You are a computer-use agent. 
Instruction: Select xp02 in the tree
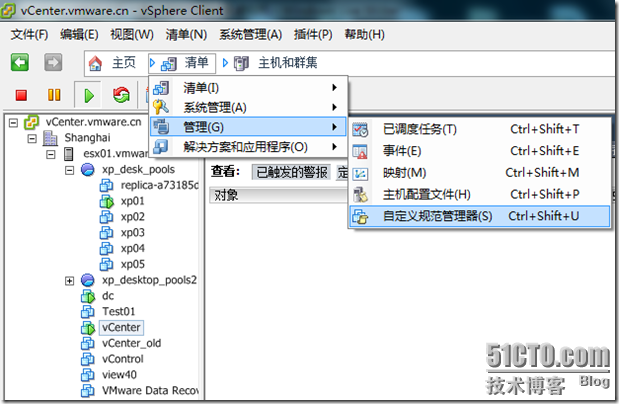tap(133, 217)
